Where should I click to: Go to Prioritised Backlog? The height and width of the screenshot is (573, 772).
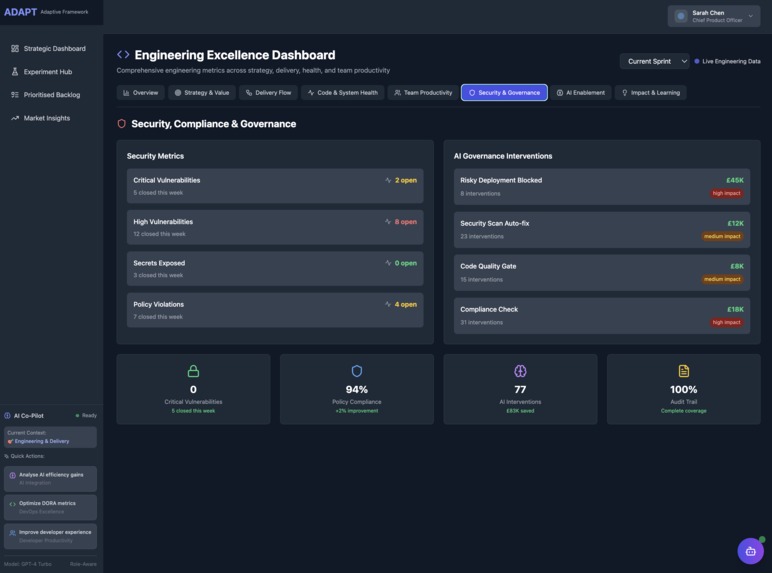(x=46, y=95)
